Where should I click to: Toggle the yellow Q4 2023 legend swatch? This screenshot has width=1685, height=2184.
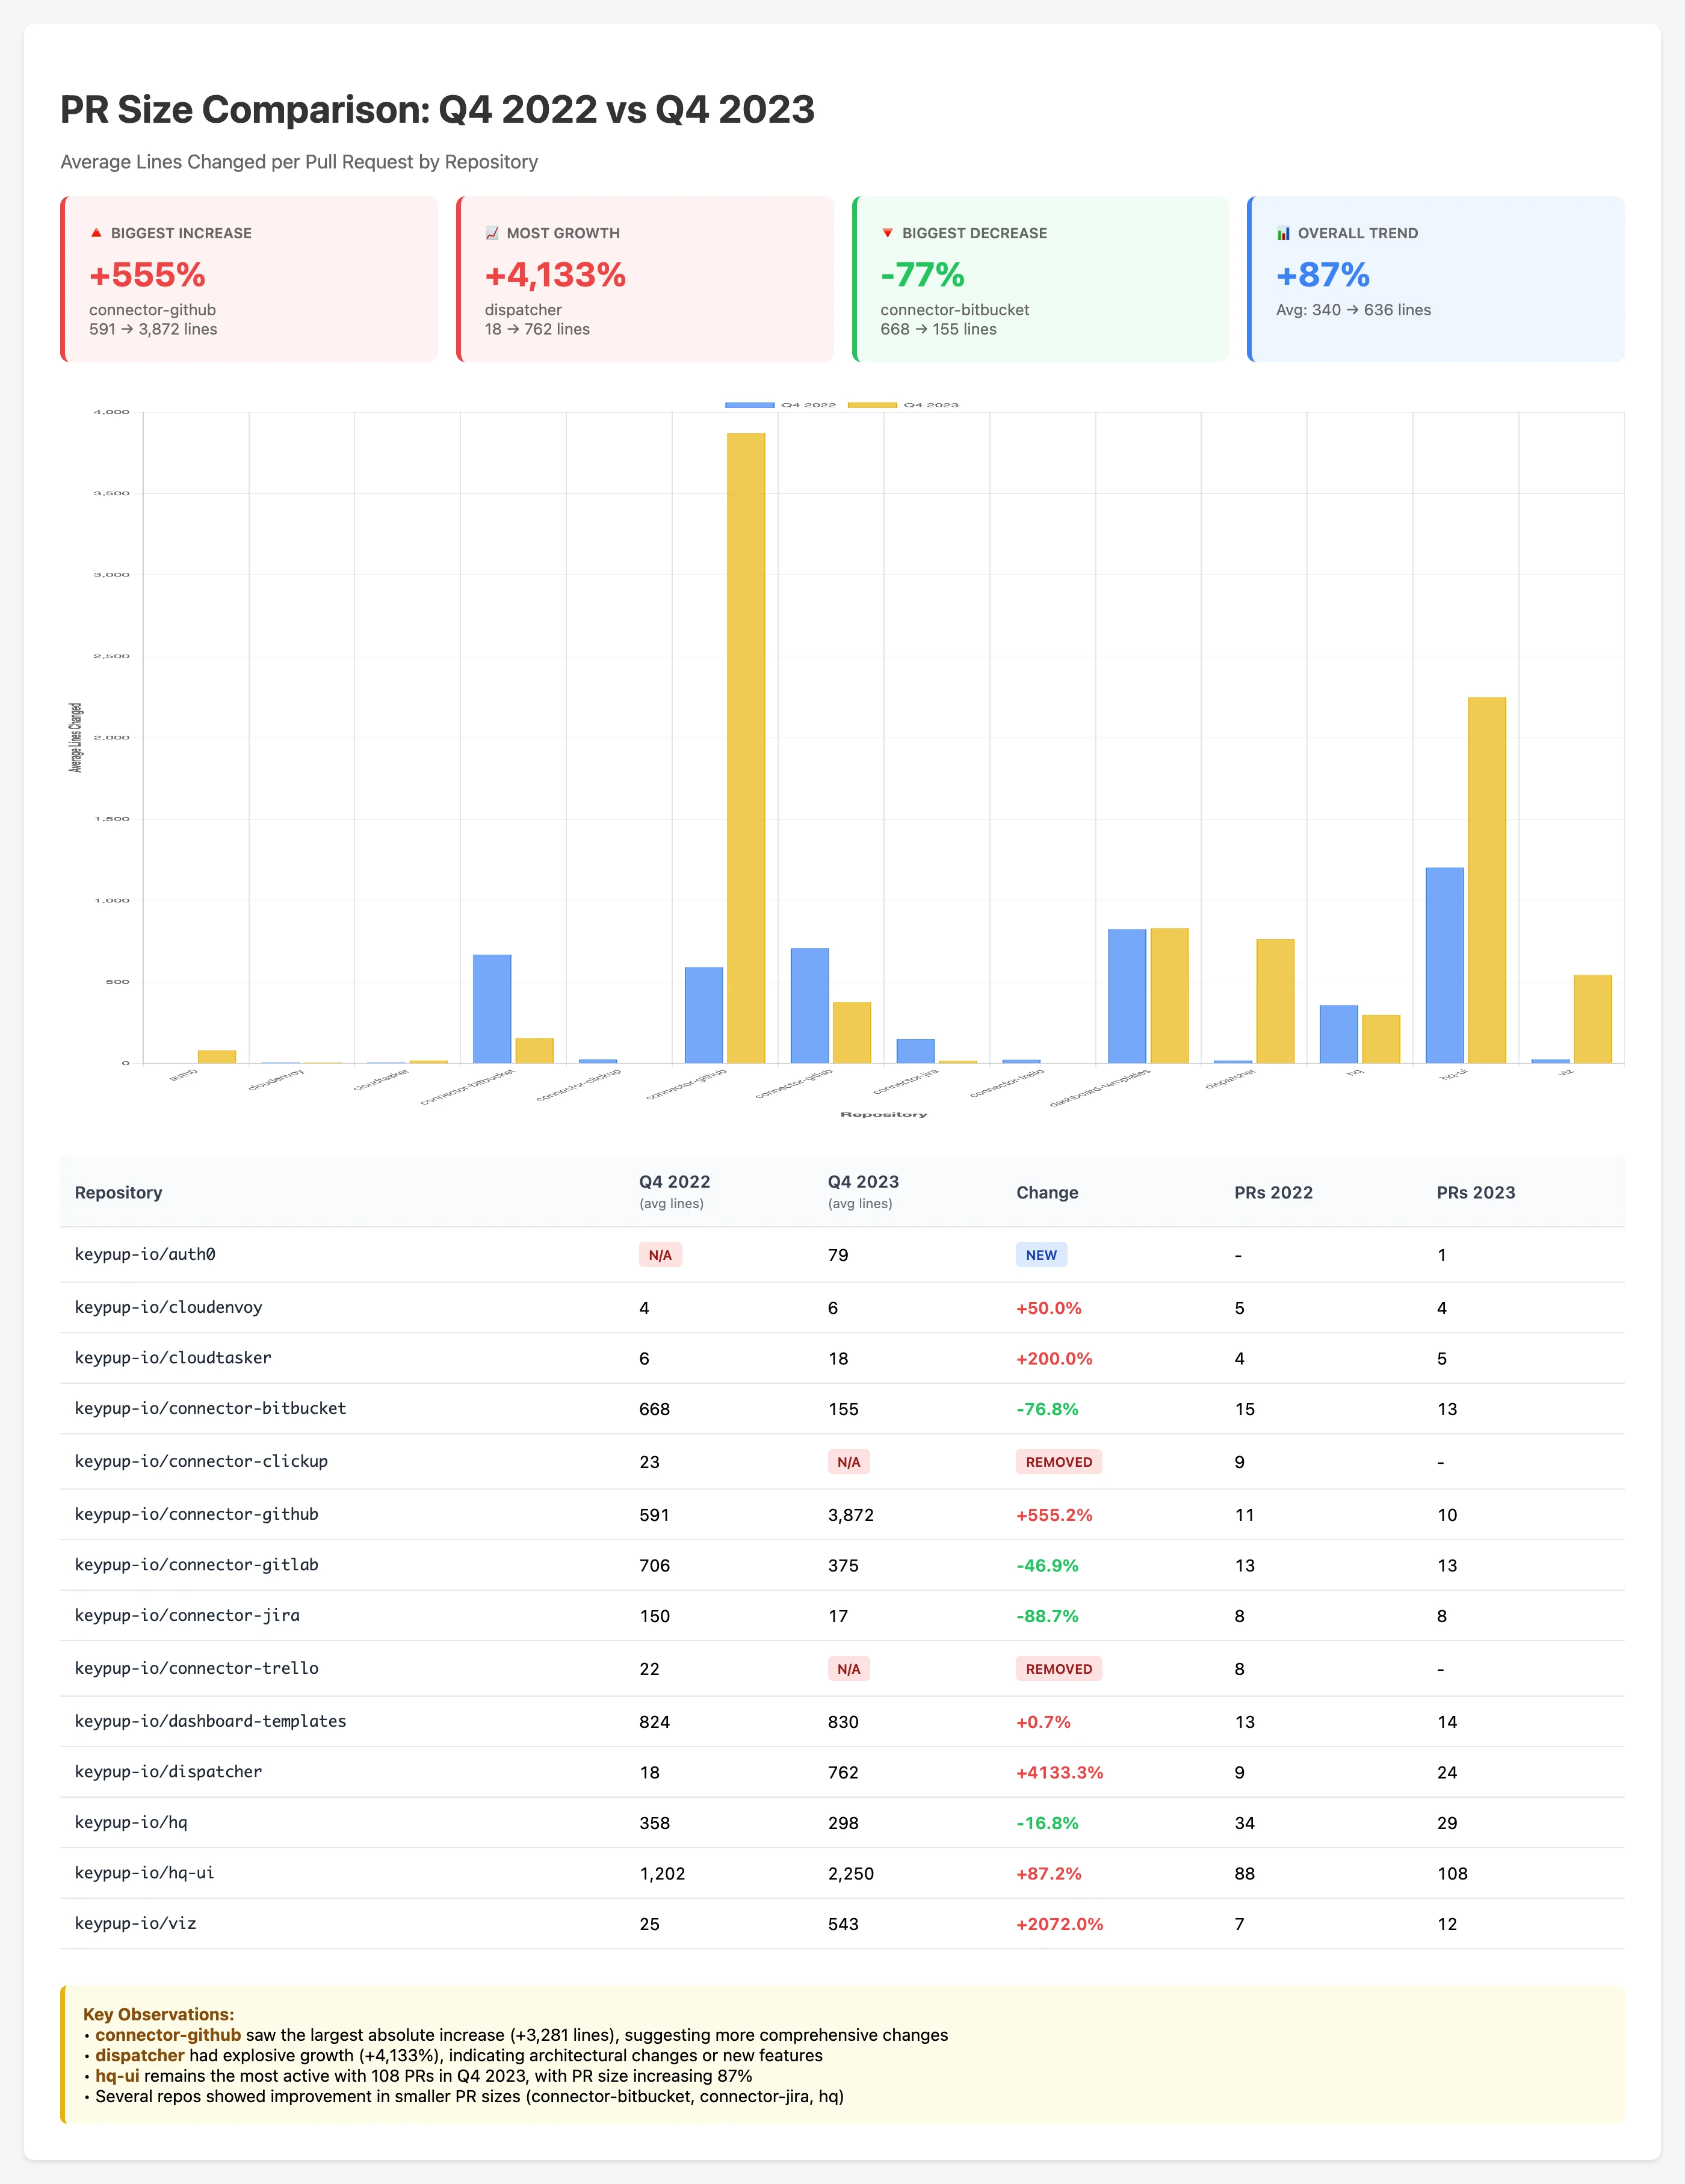pyautogui.click(x=872, y=405)
